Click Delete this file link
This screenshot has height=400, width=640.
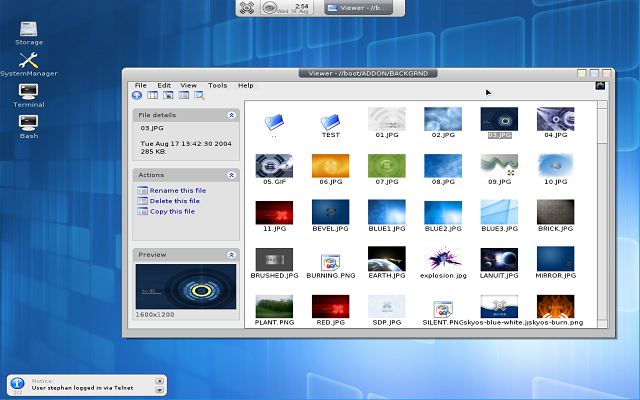click(174, 201)
